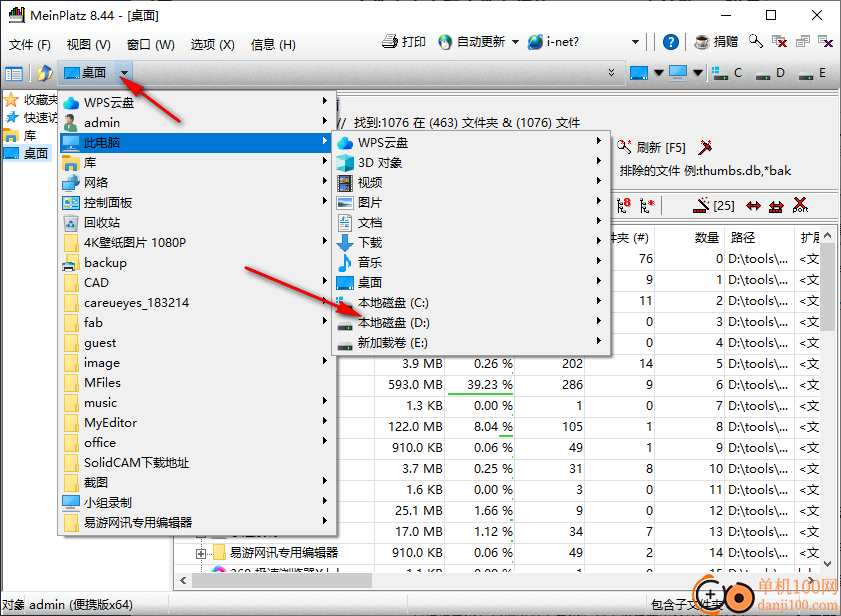This screenshot has height=616, width=841.
Task: Open the 视图 (V) menu
Action: tap(88, 45)
